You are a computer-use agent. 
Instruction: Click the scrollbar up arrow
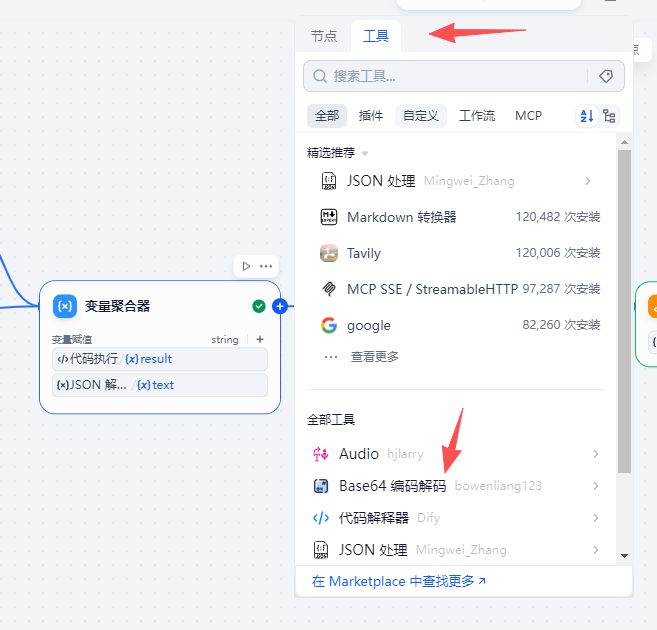click(624, 142)
